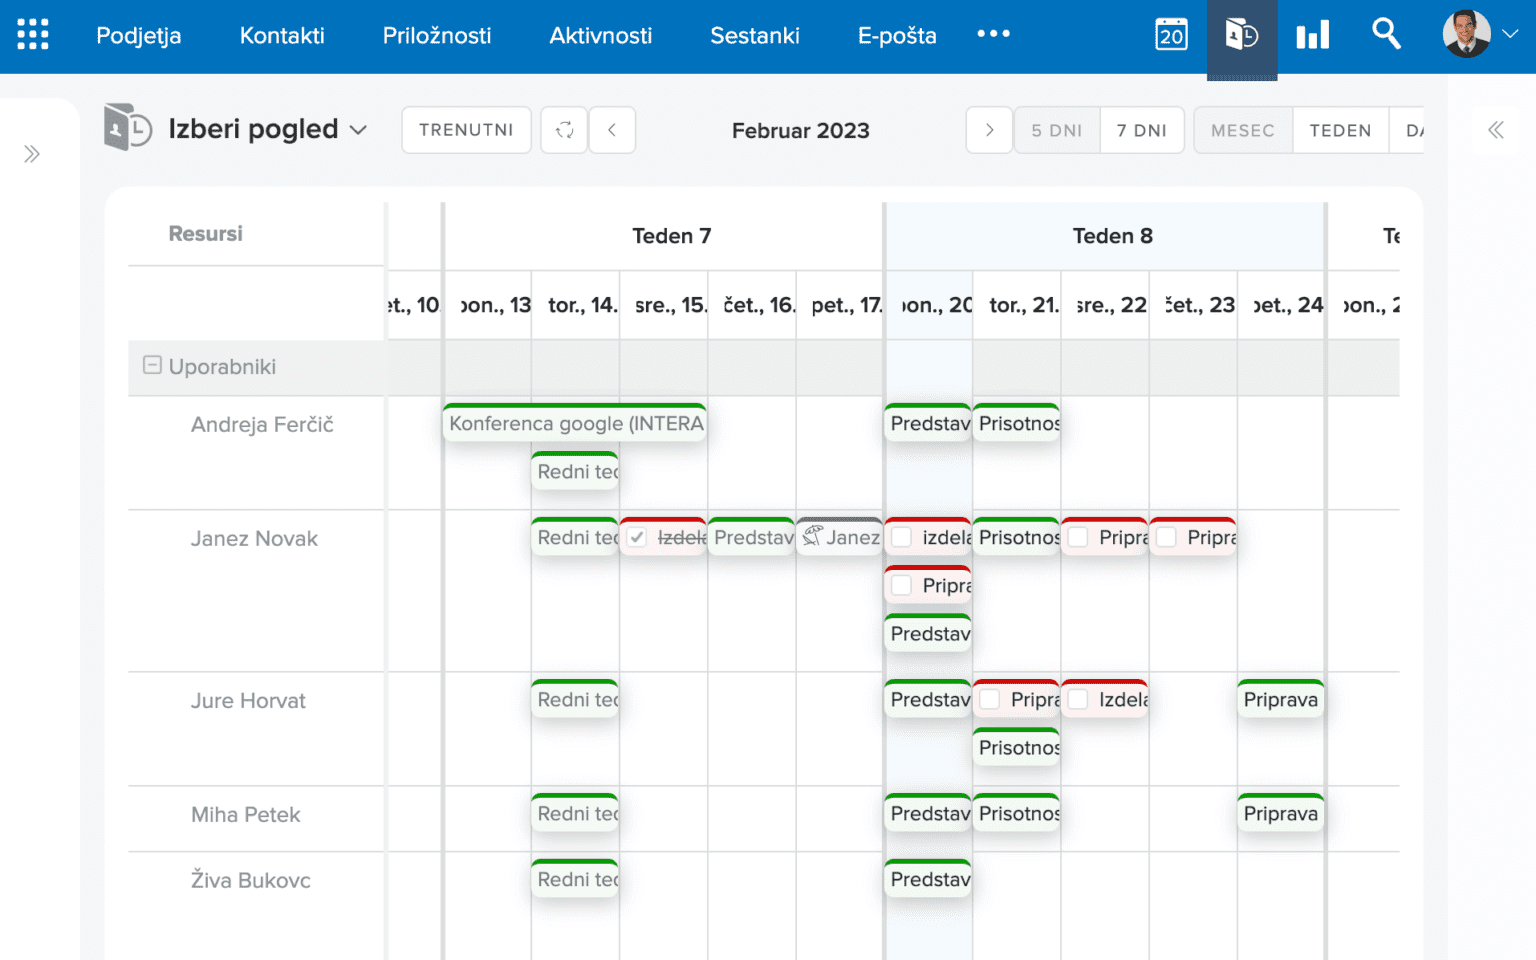Viewport: 1536px width, 960px height.
Task: Open the calendar icon in top bar
Action: click(x=1171, y=35)
